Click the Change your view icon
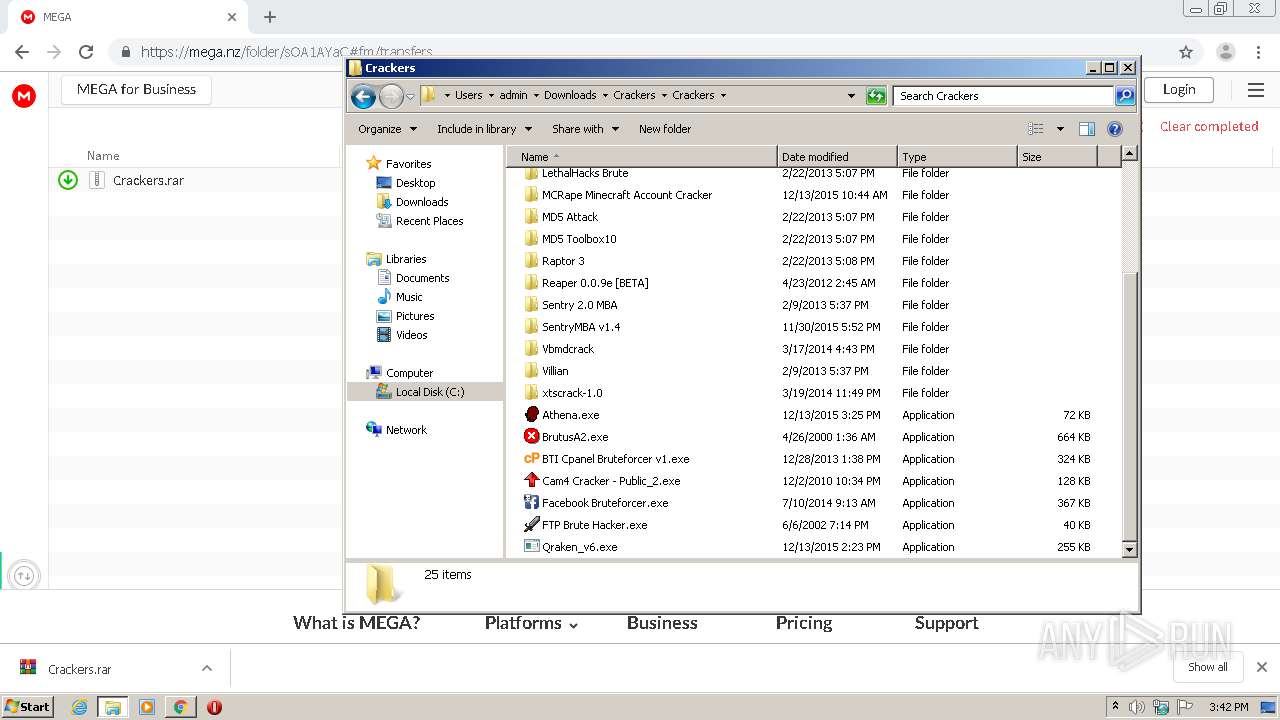The width and height of the screenshot is (1280, 720). click(1036, 129)
